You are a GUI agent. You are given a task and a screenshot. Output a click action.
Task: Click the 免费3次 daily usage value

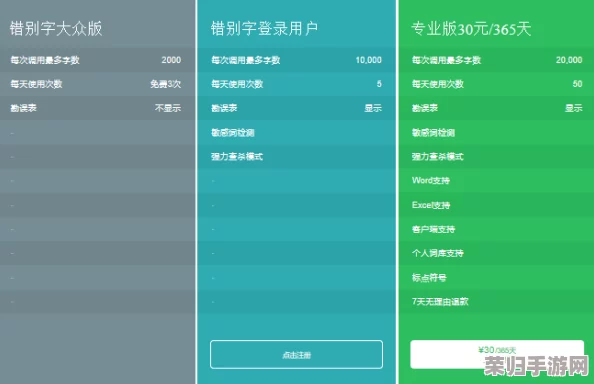point(166,84)
